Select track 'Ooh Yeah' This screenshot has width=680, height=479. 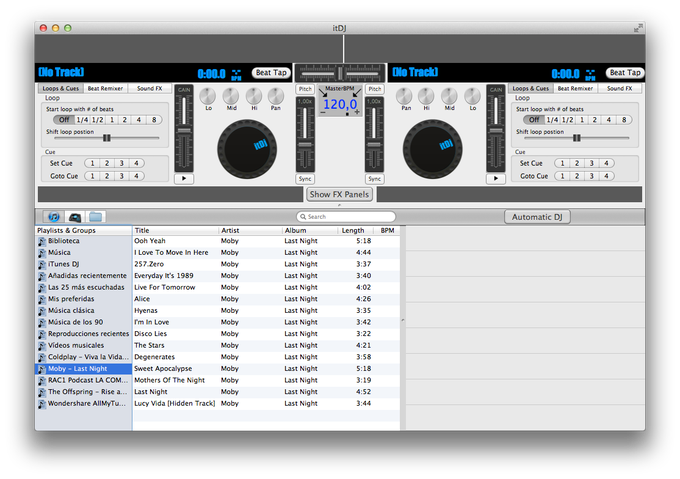[266, 241]
